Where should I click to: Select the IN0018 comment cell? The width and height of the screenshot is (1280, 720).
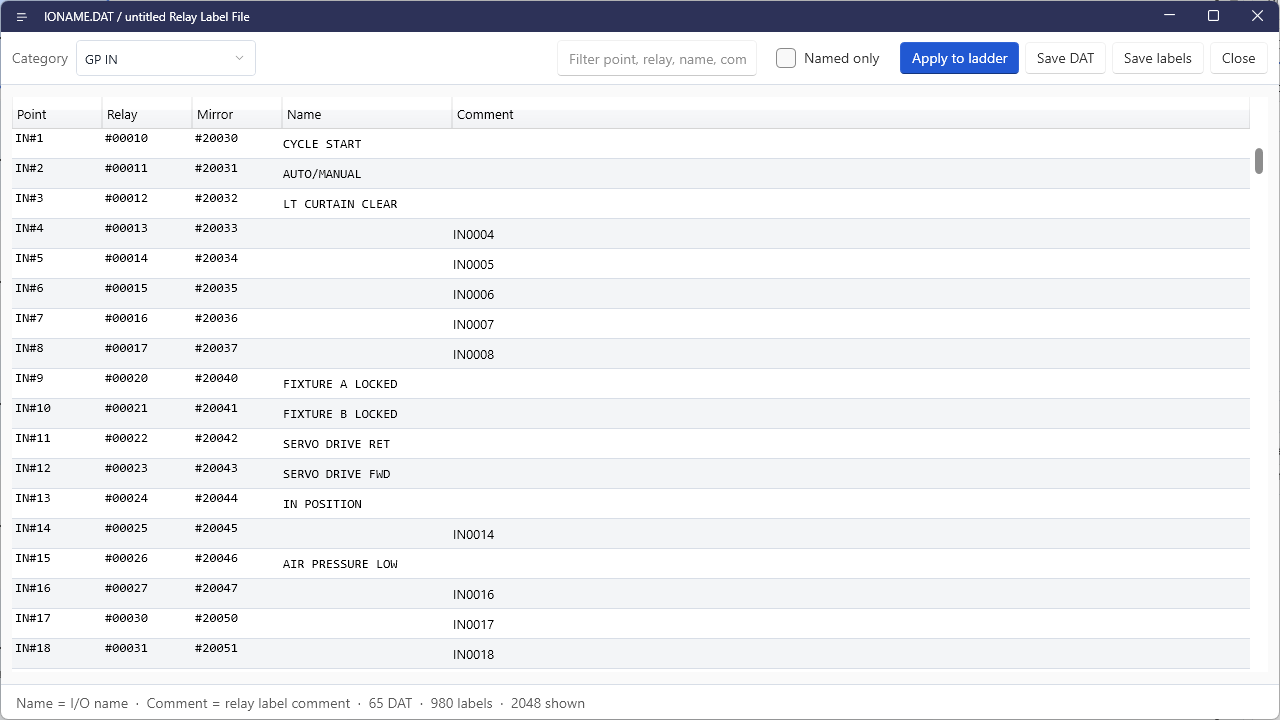point(850,654)
